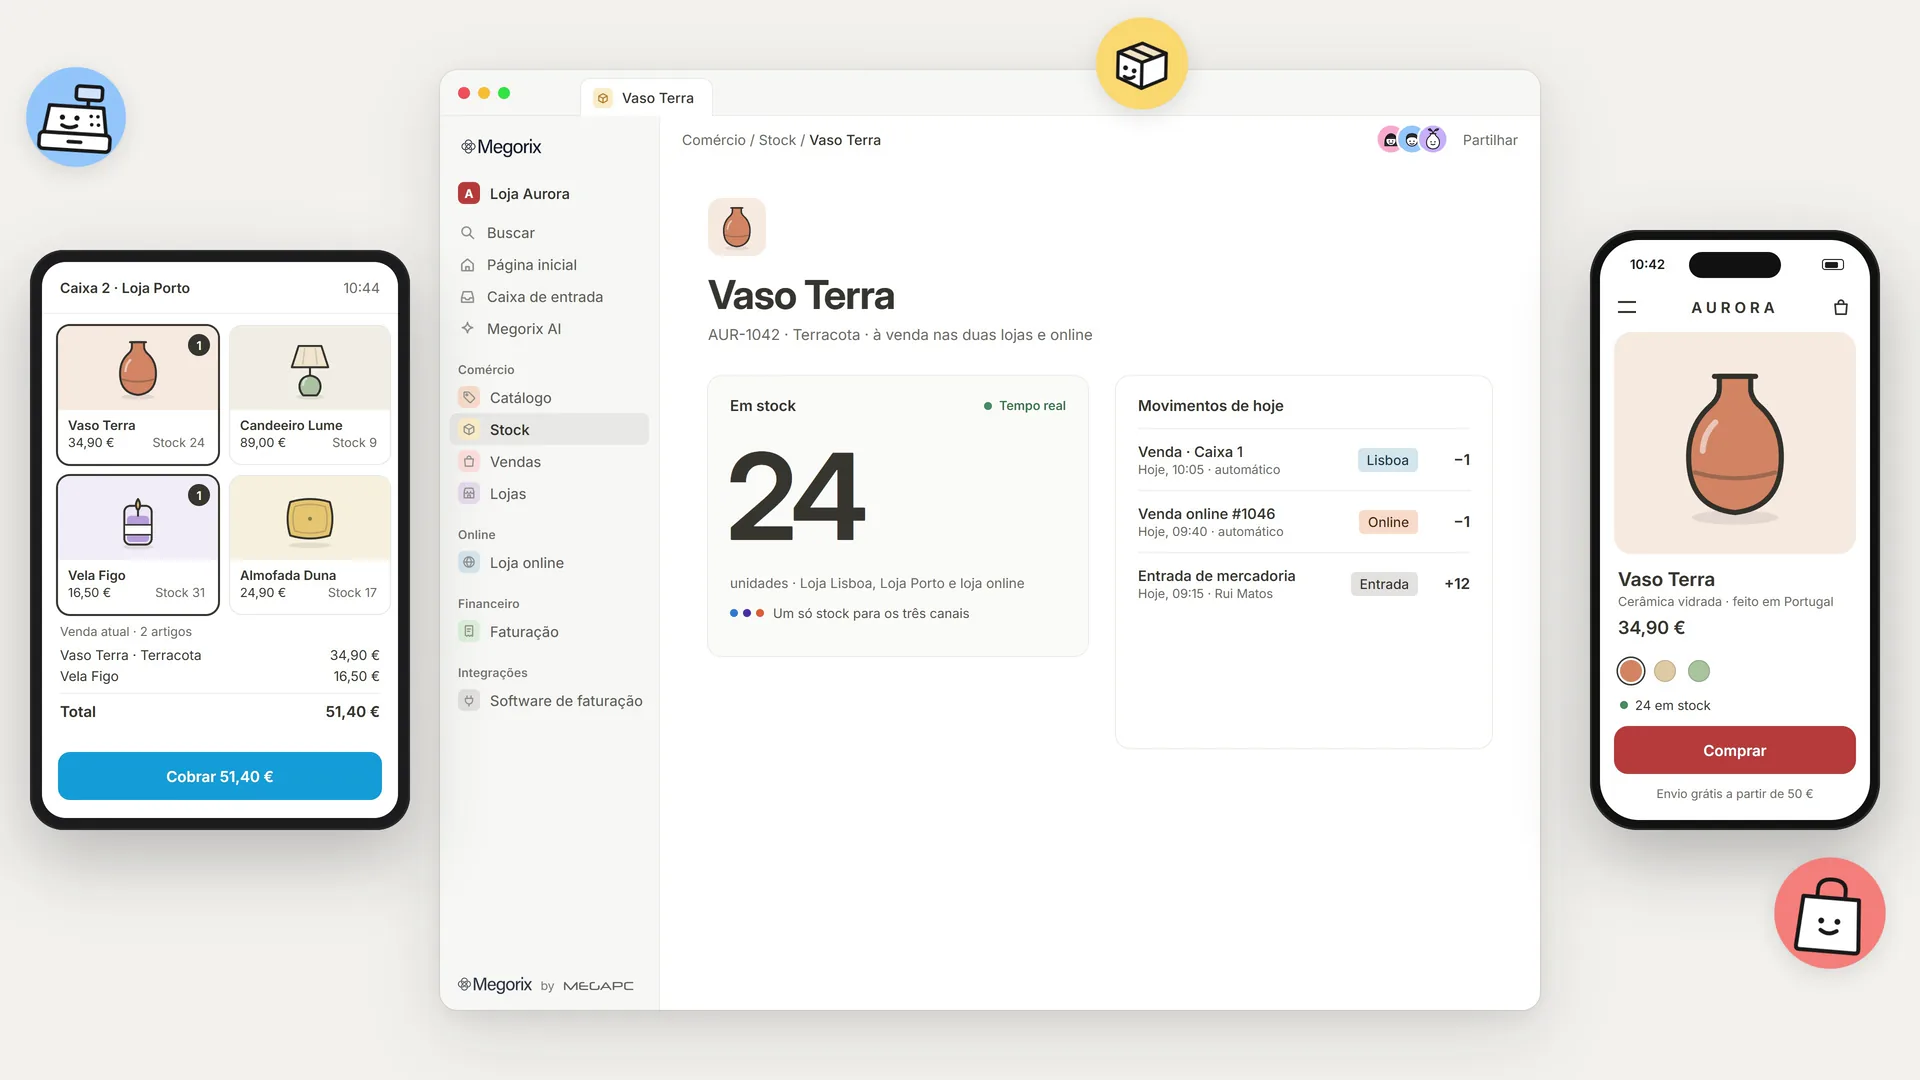This screenshot has width=1920, height=1080.
Task: Select Almofada Duna product on POS tablet
Action: [310, 545]
